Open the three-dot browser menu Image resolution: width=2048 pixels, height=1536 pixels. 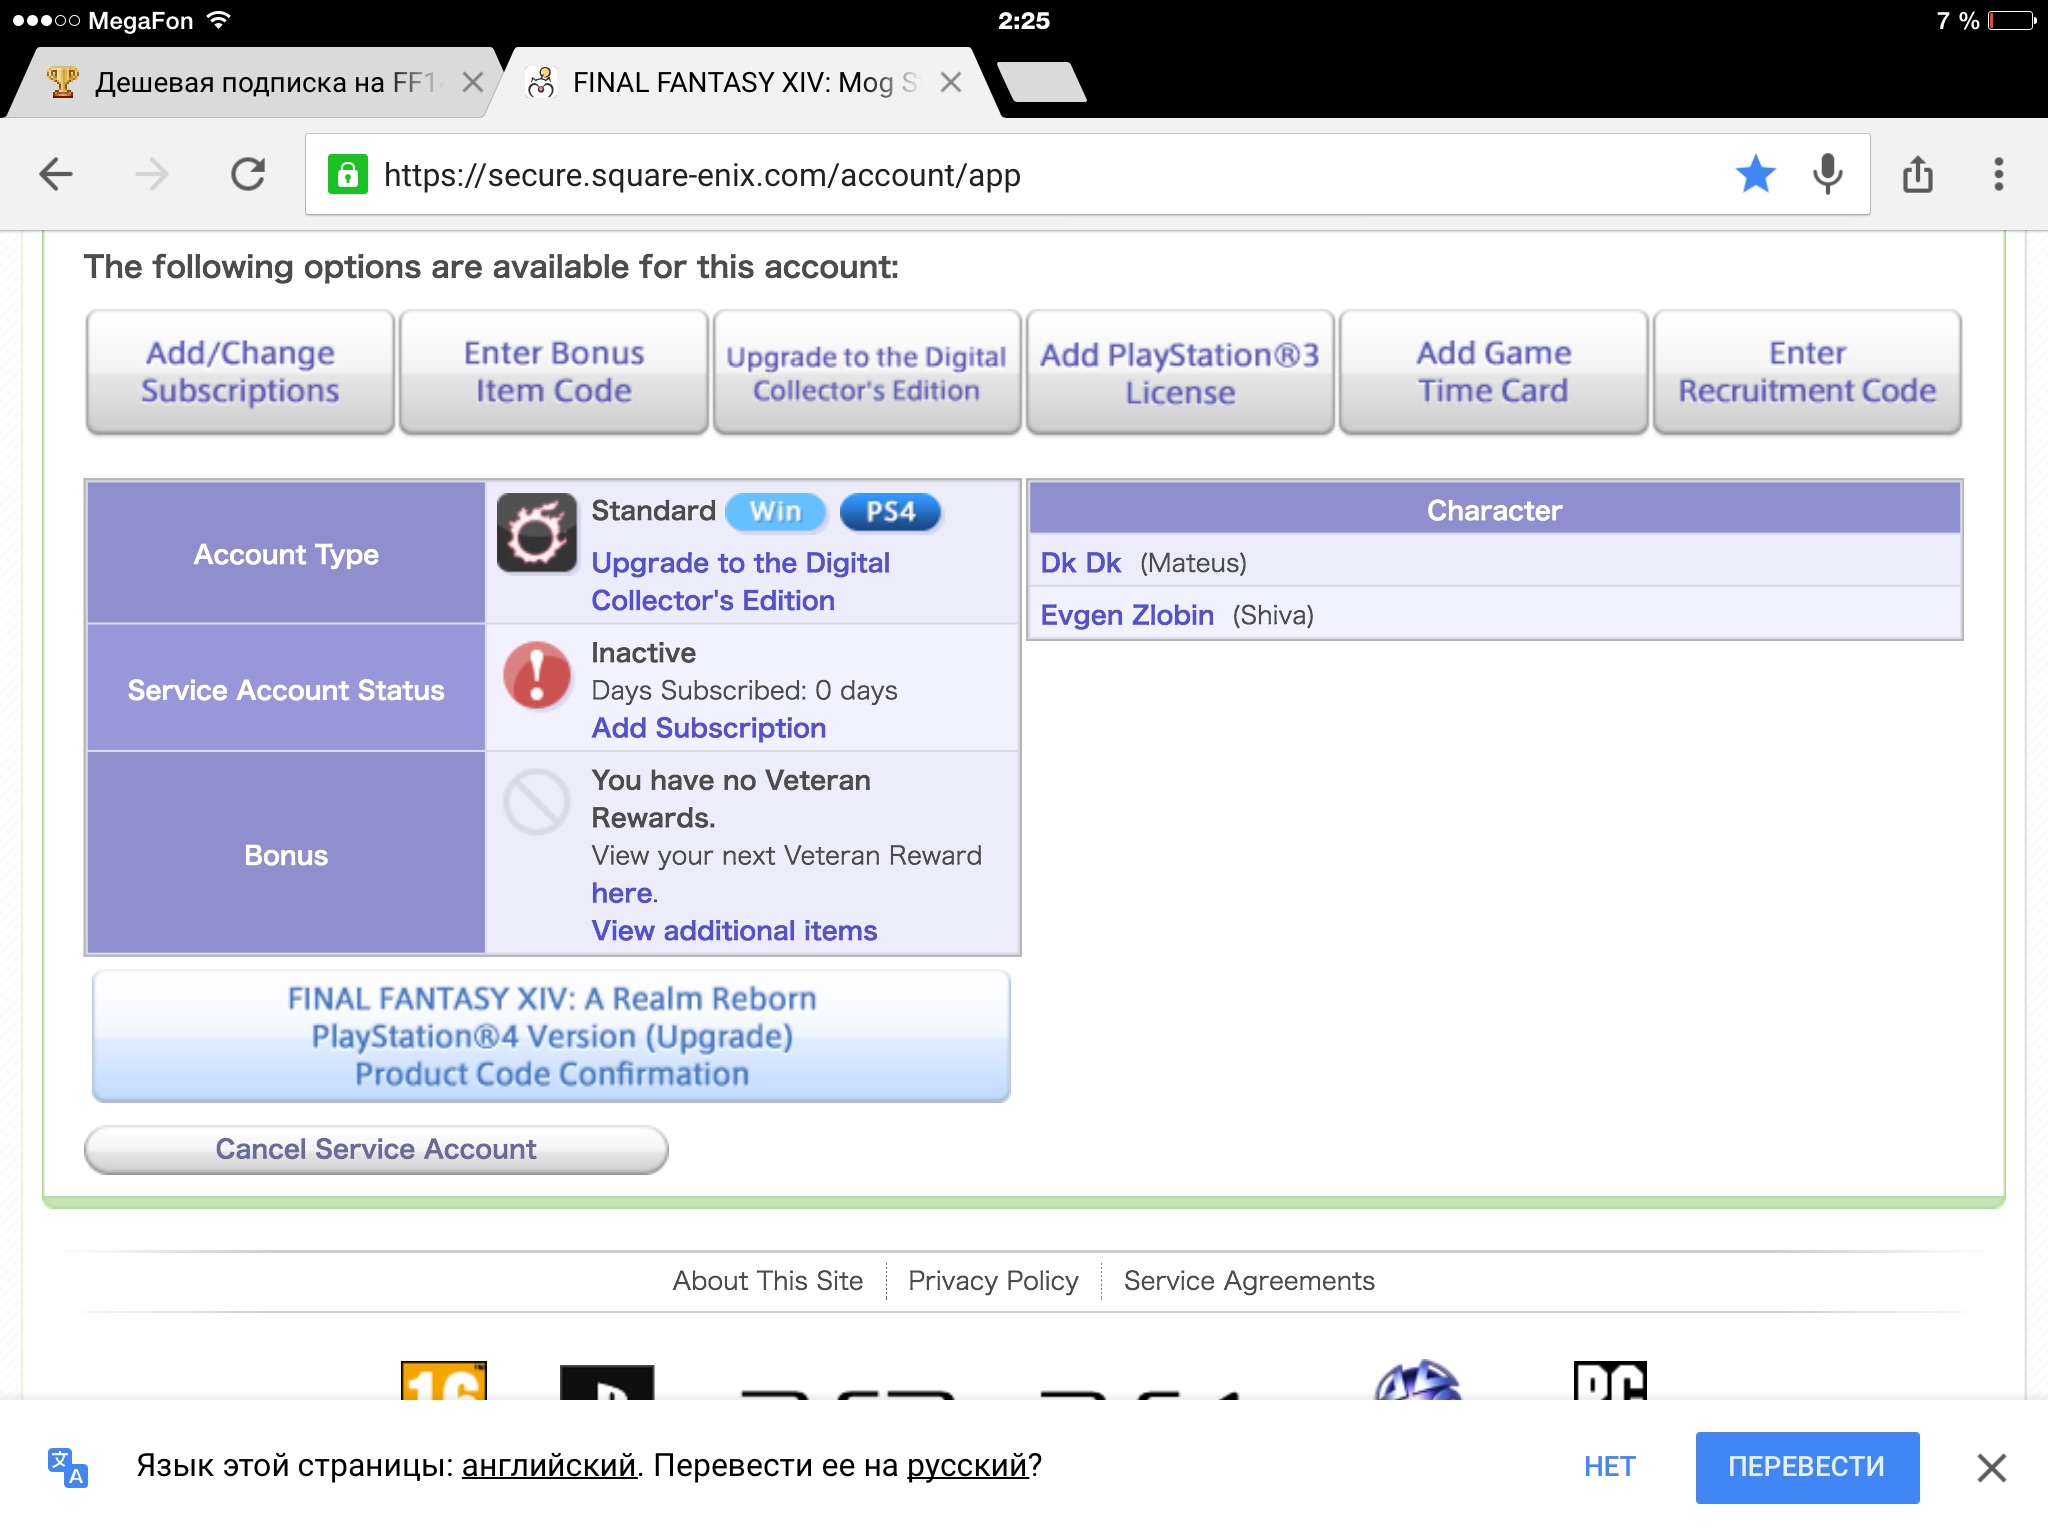point(1998,174)
